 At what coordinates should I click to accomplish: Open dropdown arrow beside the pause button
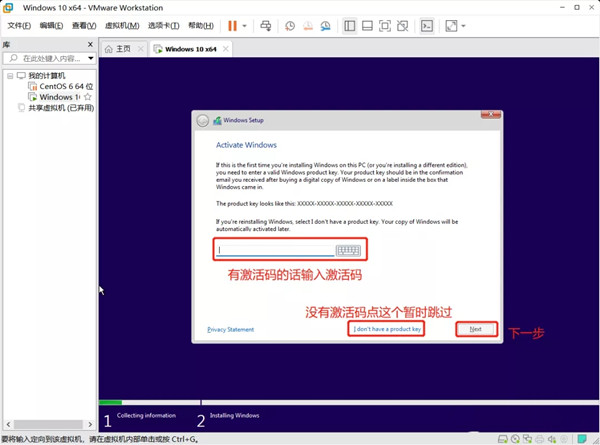pyautogui.click(x=245, y=25)
